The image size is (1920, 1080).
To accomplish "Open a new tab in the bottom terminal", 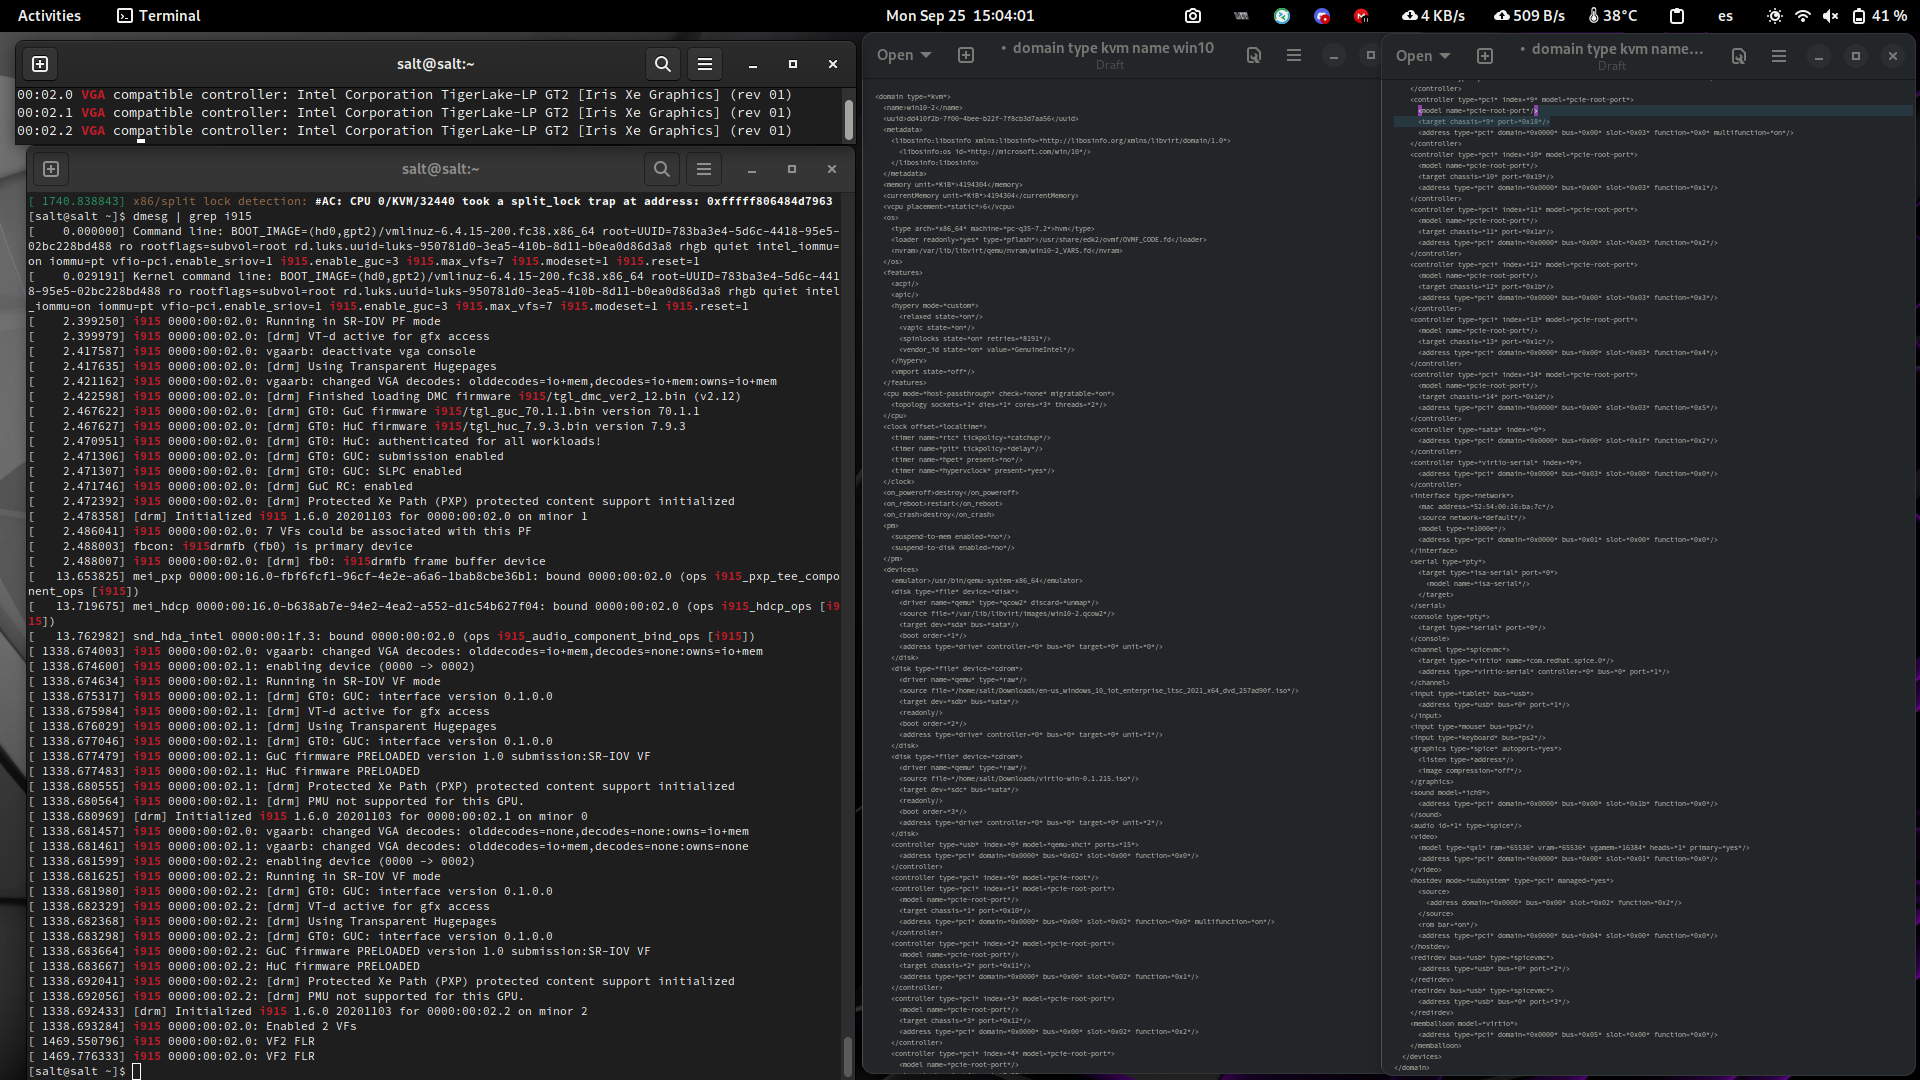I will 50,169.
